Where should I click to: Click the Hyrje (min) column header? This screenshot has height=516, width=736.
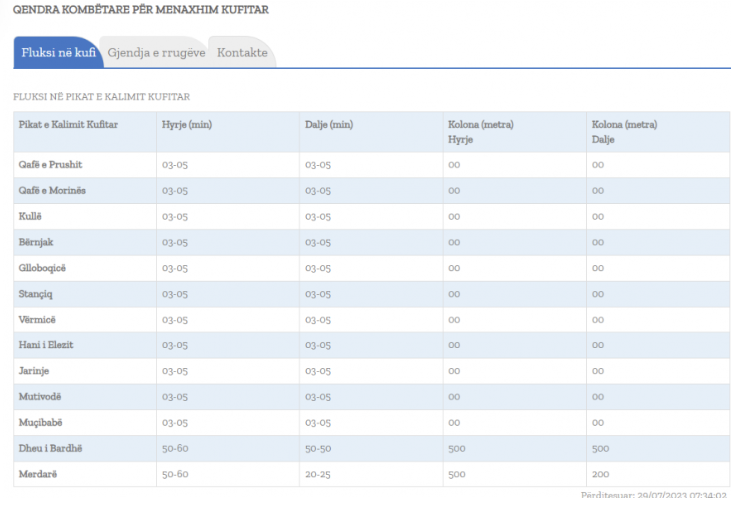point(187,125)
